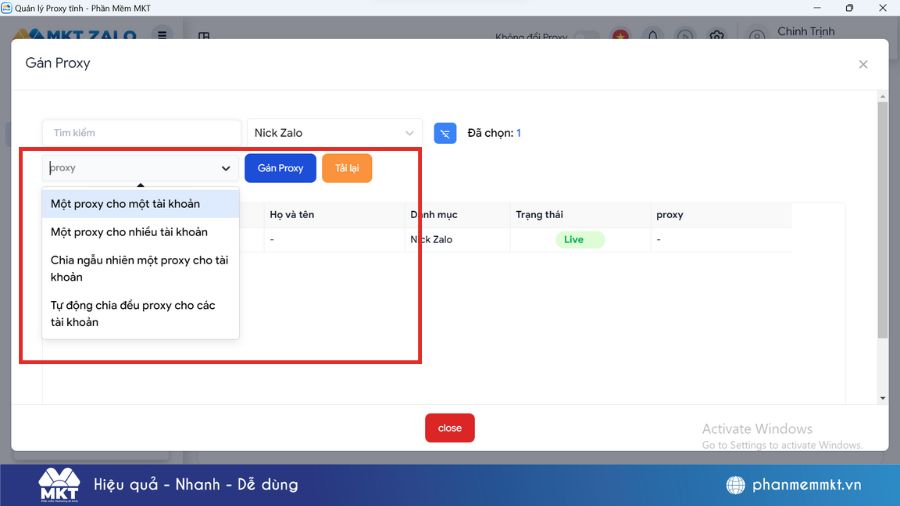Select Chia ngẫu nhiên một proxy option
The image size is (900, 506).
(140, 268)
